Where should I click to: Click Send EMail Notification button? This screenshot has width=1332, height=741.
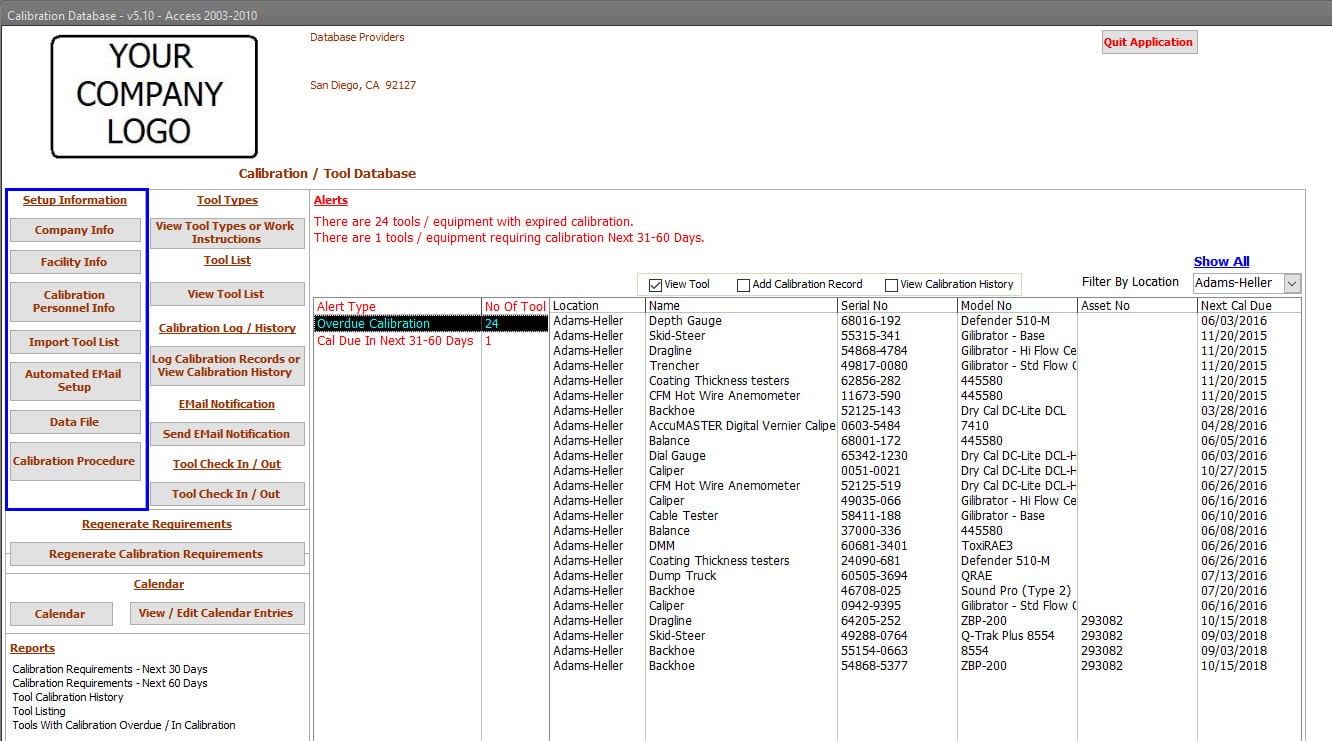coord(227,434)
